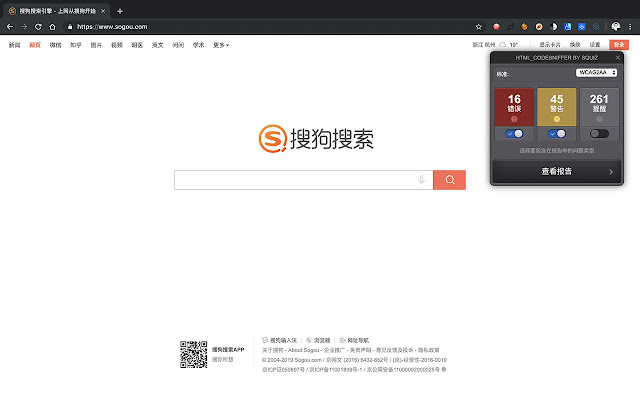The image size is (640, 400).
Task: Click the 搜狗搜索APP label
Action: 228,350
